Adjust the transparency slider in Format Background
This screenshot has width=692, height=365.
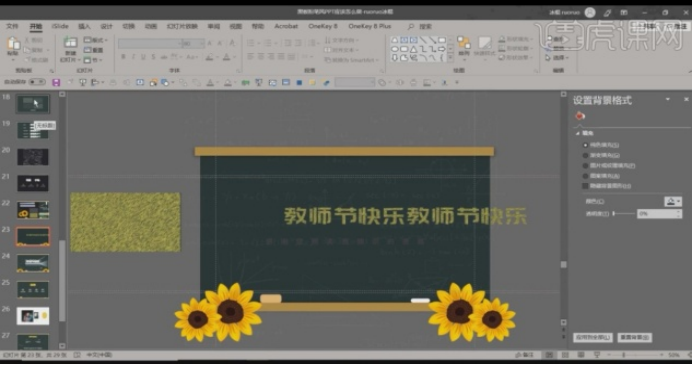click(623, 214)
